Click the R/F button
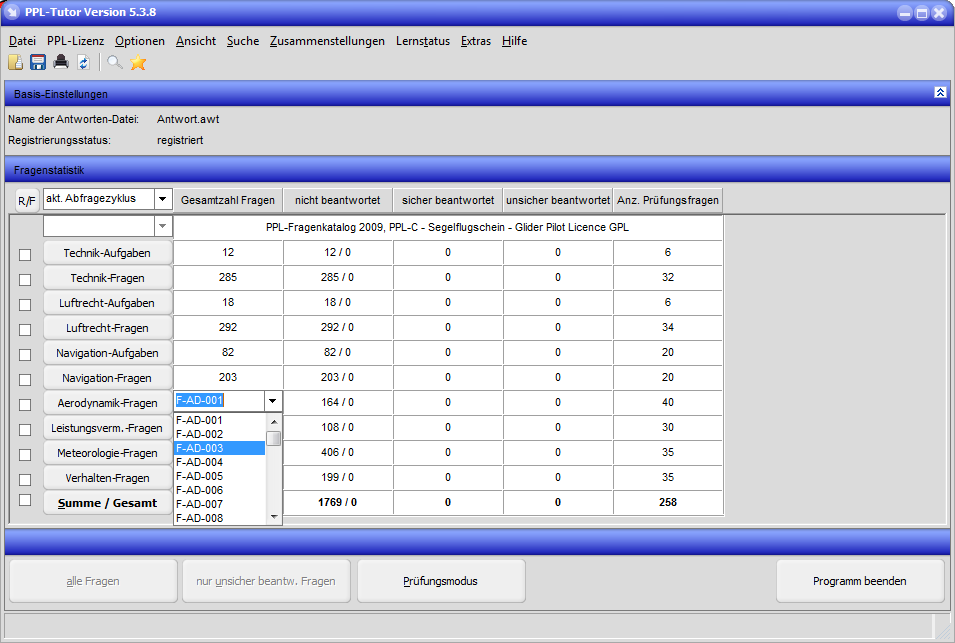 tap(27, 200)
